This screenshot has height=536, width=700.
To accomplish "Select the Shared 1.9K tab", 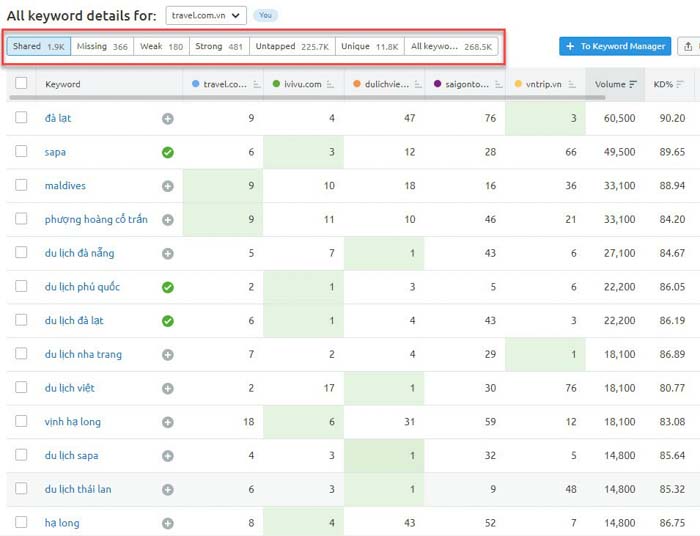I will [39, 46].
